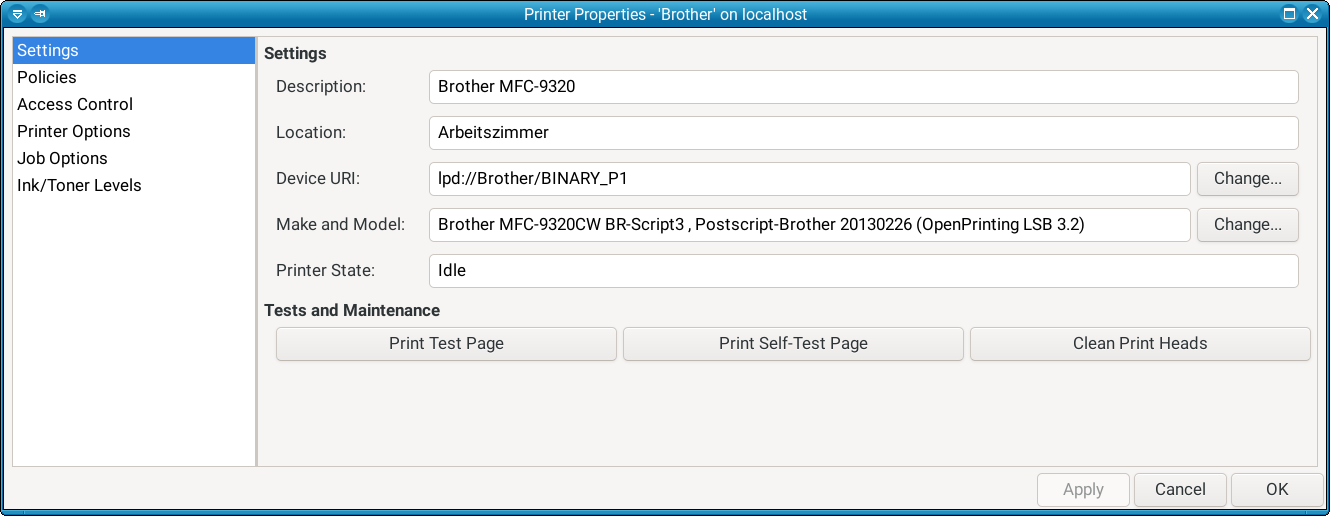Run Clean Print Heads
Screen dimensions: 1330x516
coord(1140,343)
